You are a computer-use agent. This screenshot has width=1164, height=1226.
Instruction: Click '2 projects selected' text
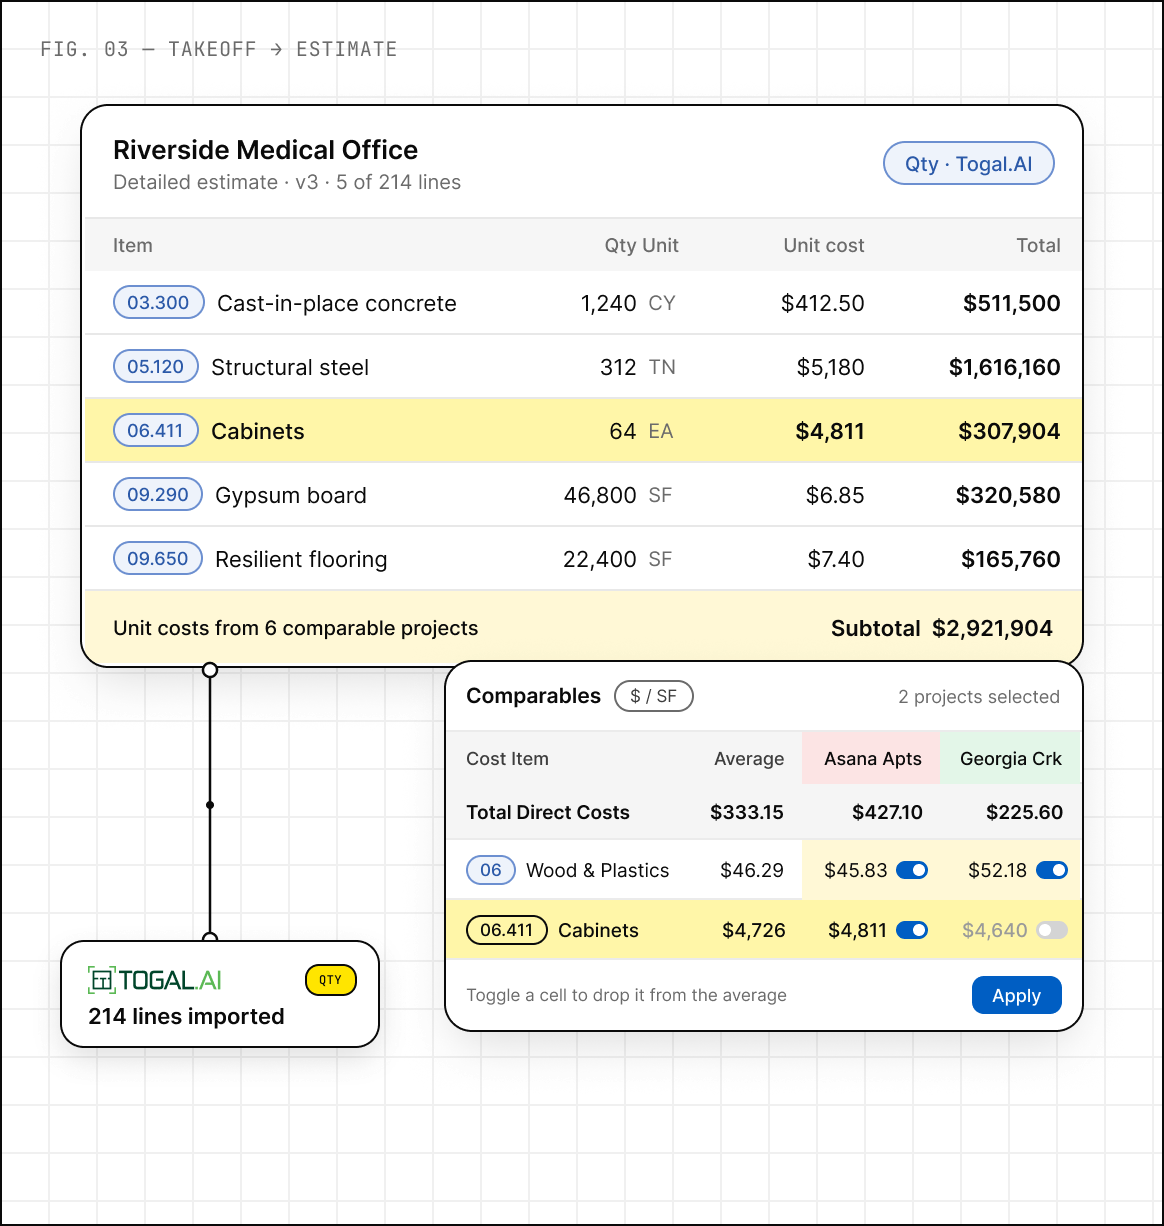pyautogui.click(x=978, y=697)
